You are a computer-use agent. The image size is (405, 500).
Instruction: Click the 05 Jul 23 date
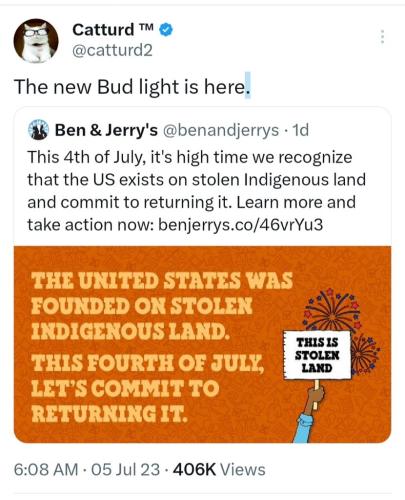[x=126, y=470]
